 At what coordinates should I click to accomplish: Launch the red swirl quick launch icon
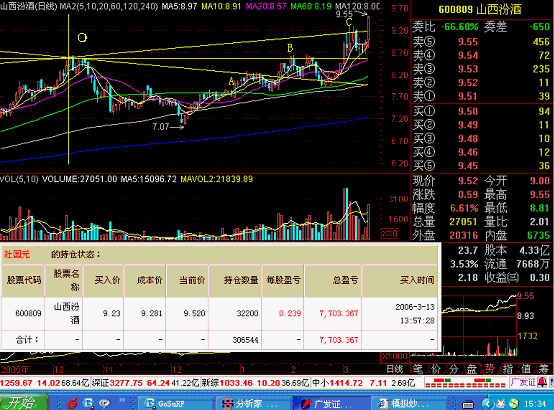(73, 403)
